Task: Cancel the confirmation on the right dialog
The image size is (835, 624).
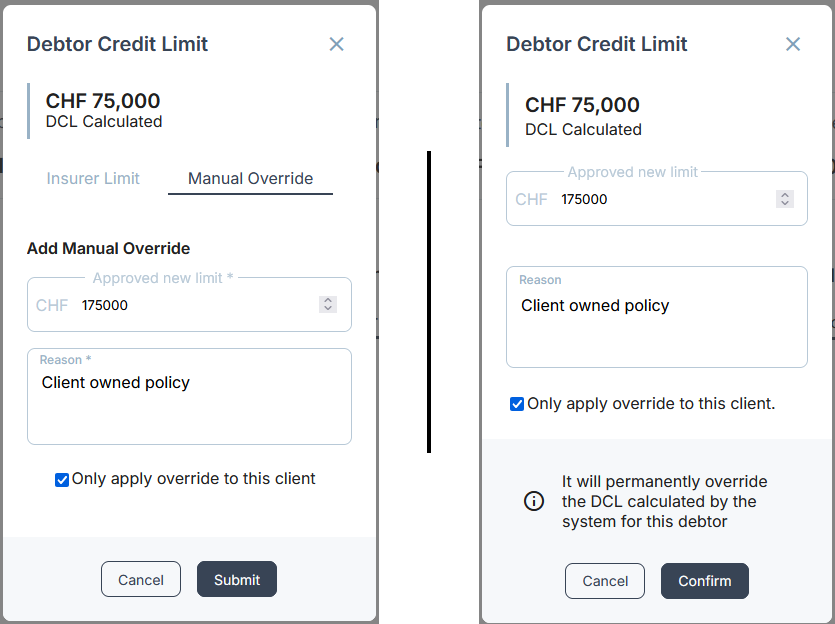Action: click(605, 581)
